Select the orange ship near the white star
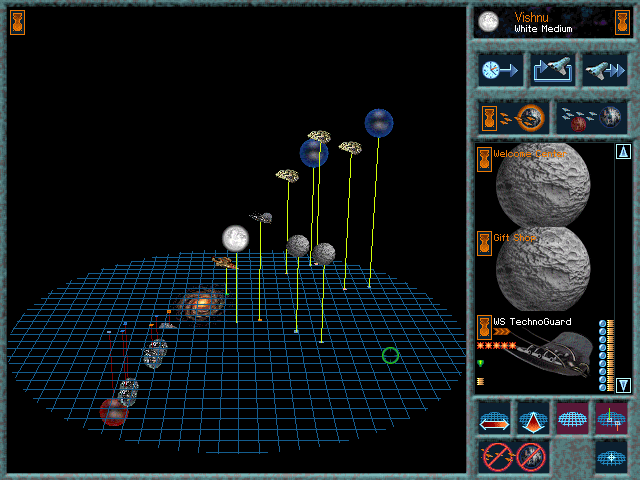Image resolution: width=640 pixels, height=480 pixels. point(224,262)
